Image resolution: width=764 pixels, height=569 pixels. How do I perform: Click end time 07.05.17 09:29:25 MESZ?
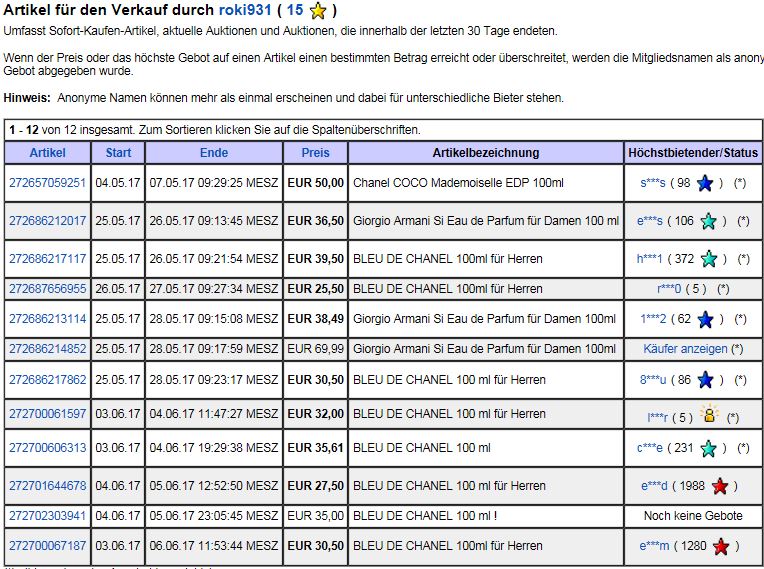[214, 183]
